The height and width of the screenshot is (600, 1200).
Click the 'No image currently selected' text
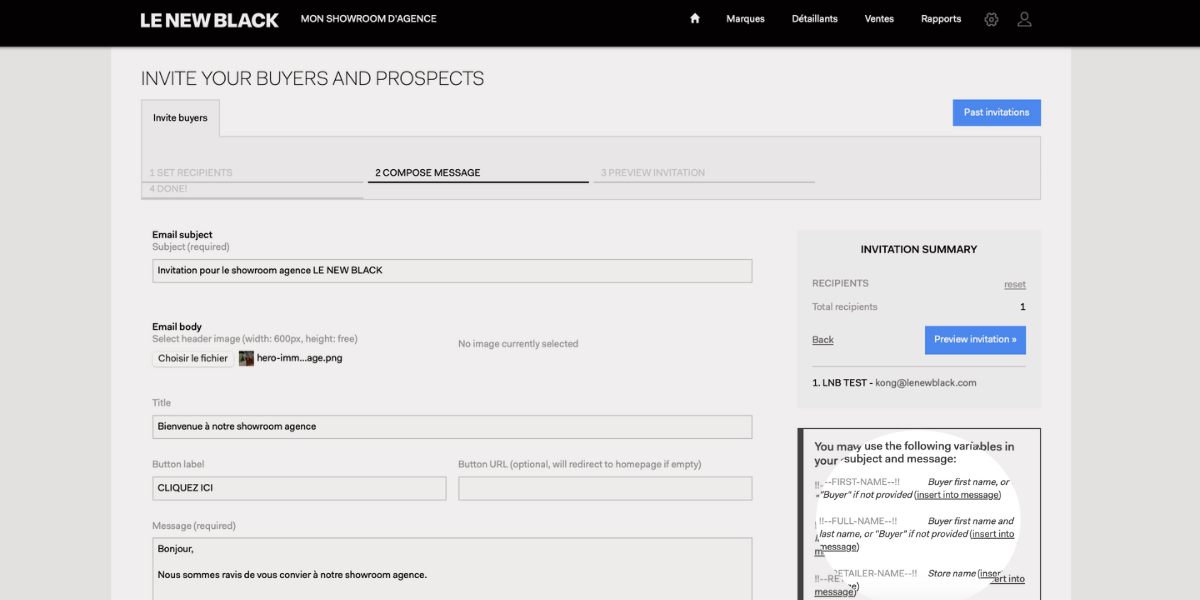[518, 344]
